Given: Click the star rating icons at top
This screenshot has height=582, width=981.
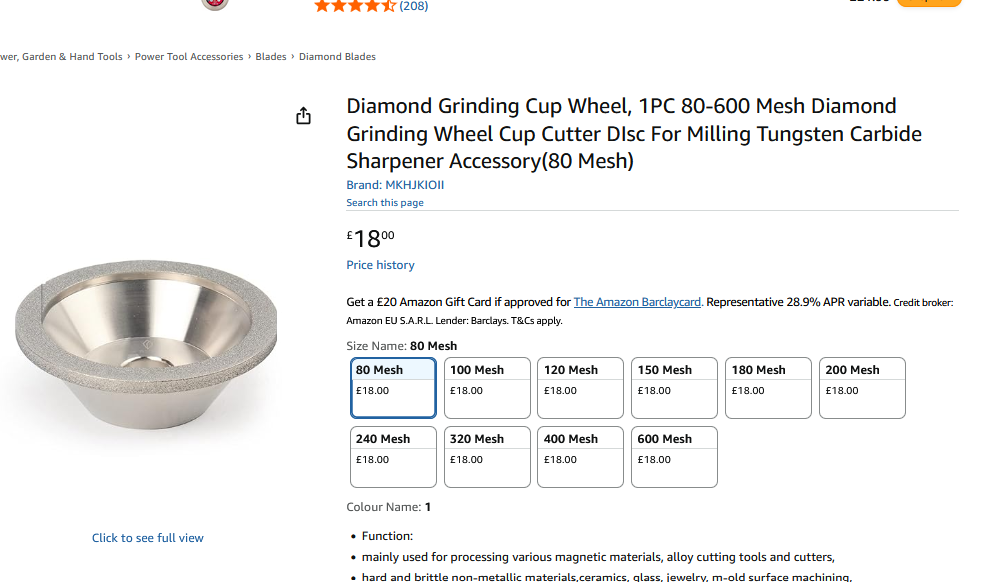Looking at the screenshot, I should click(355, 6).
